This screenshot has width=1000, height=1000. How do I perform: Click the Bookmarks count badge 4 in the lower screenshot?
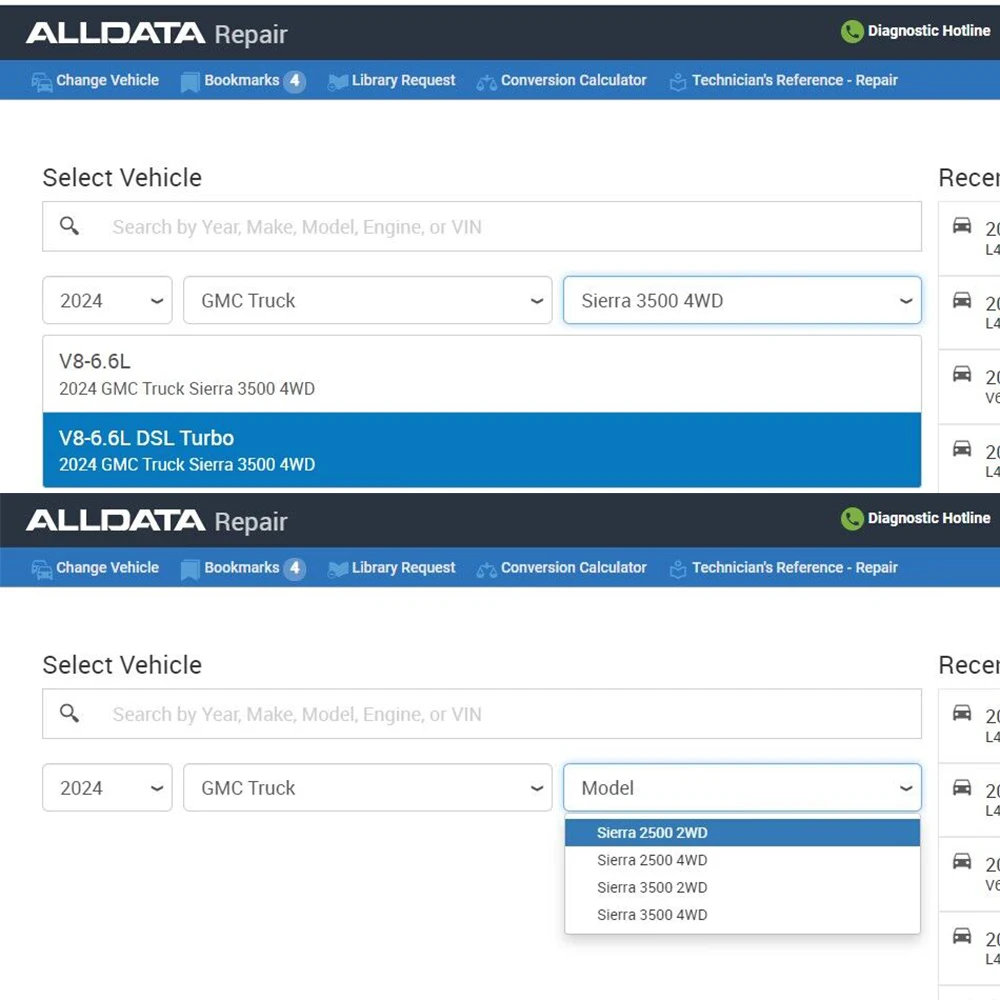[295, 568]
